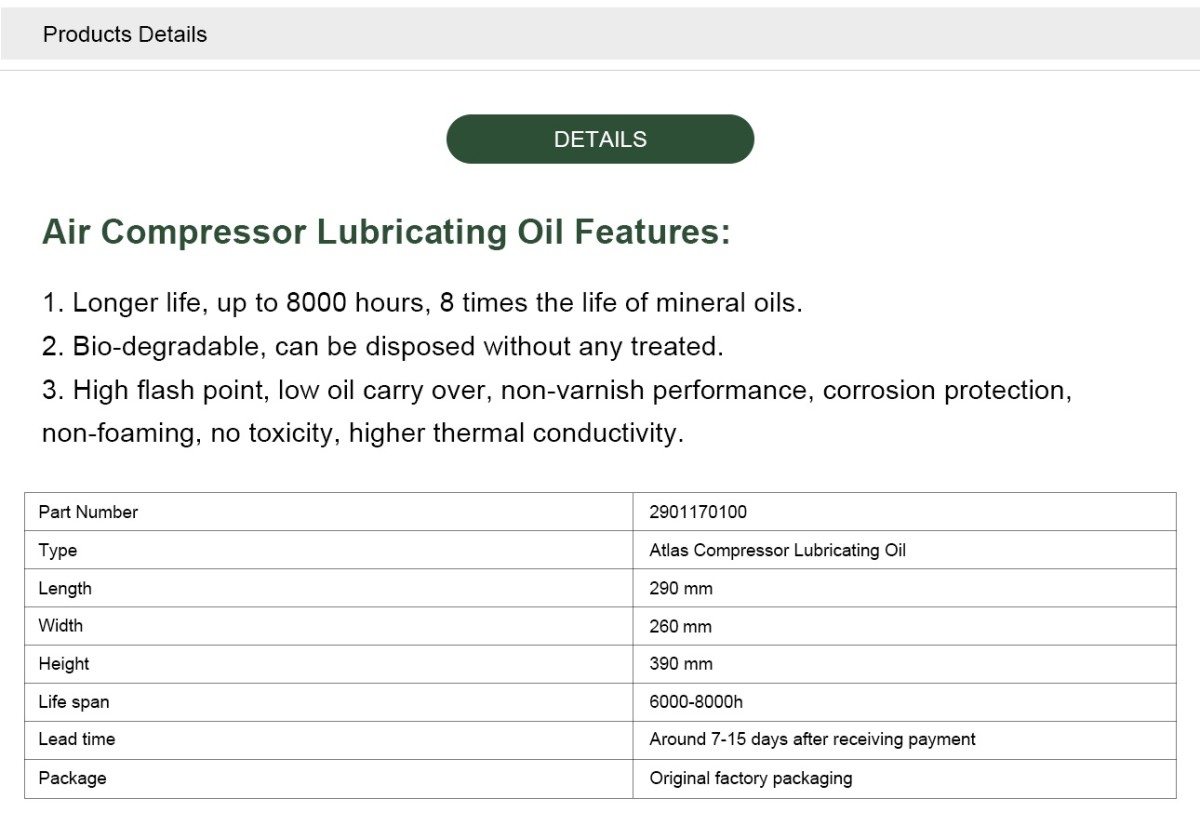Select the Package row label

(72, 778)
